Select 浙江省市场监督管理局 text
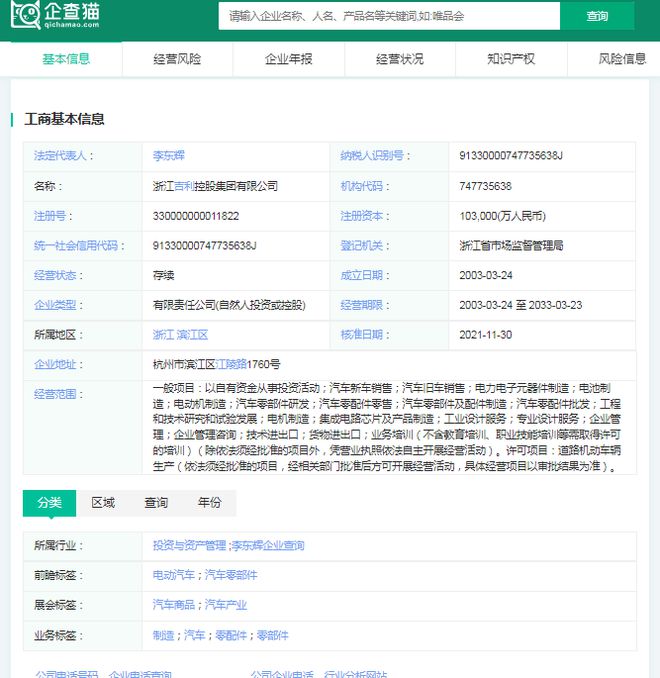The height and width of the screenshot is (678, 660). 511,246
